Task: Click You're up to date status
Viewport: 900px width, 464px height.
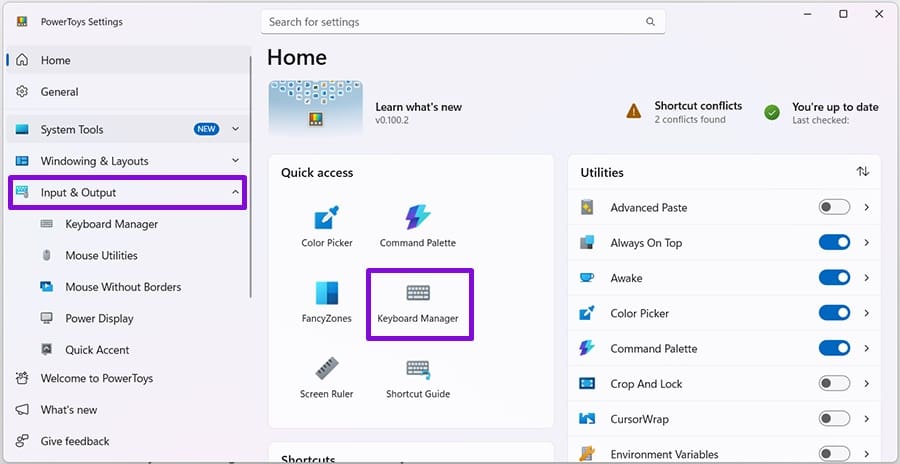Action: (835, 107)
